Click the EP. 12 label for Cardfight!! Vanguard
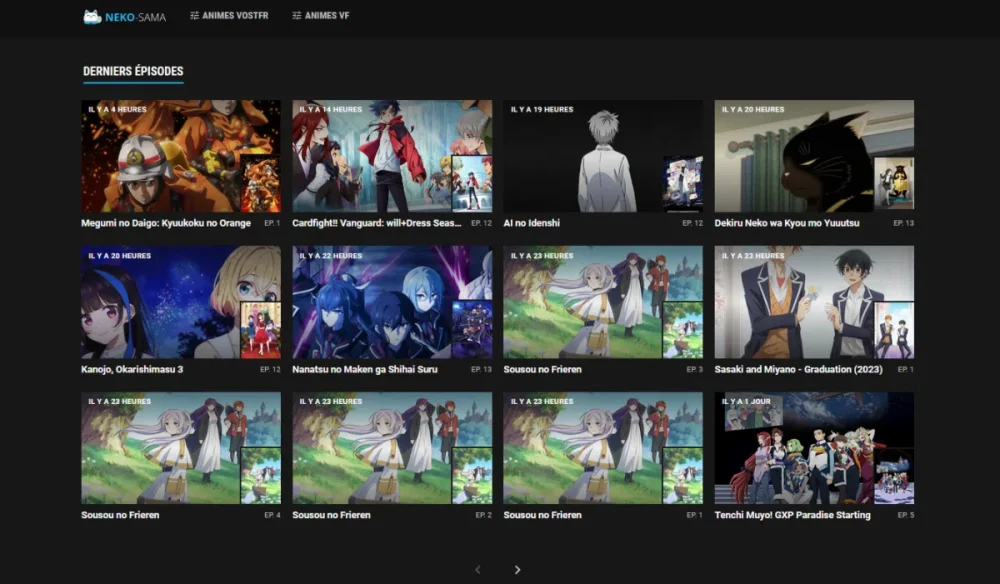 coord(482,223)
